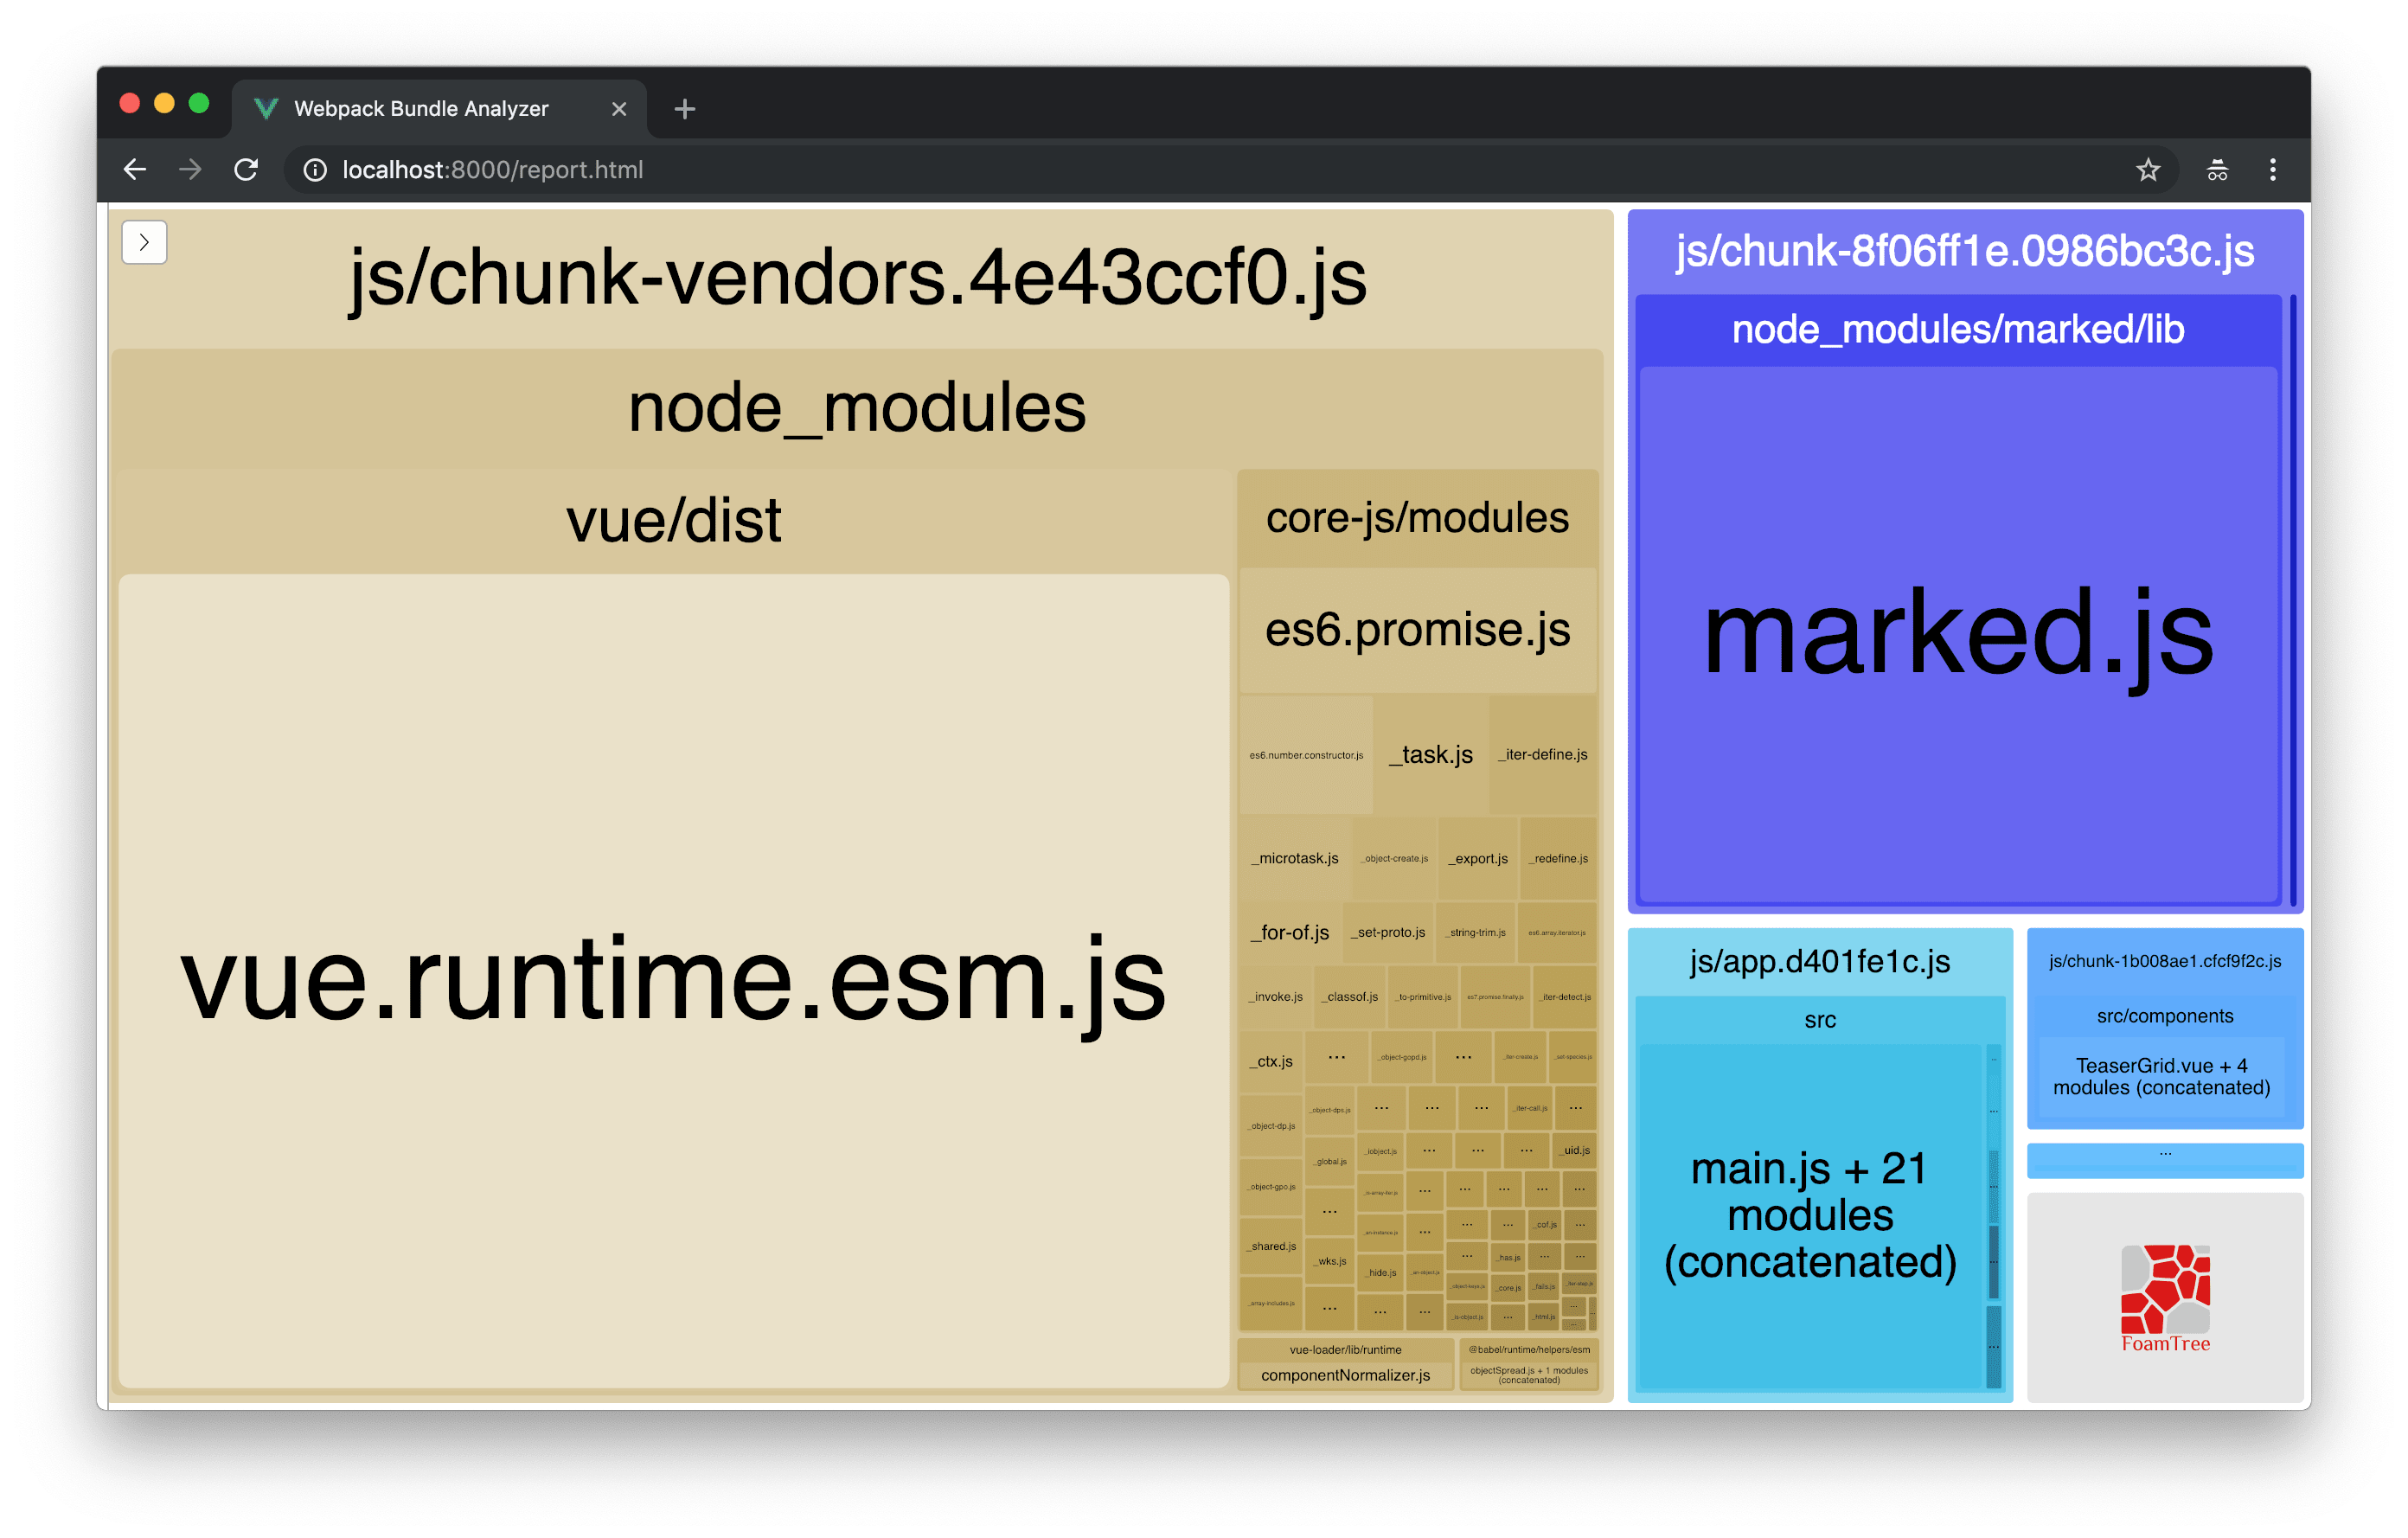
Task: Expand the sidebar with the chevron button
Action: 144,242
